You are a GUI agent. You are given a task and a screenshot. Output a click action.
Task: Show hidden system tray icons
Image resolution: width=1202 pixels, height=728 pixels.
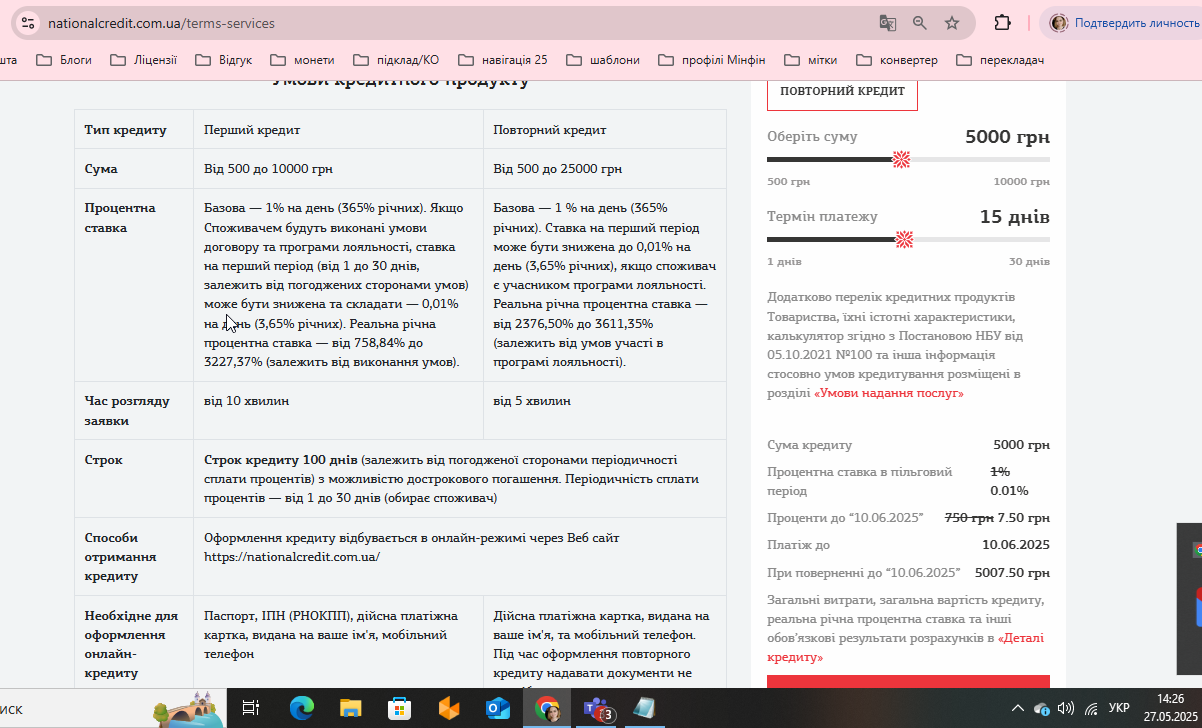pos(1018,708)
